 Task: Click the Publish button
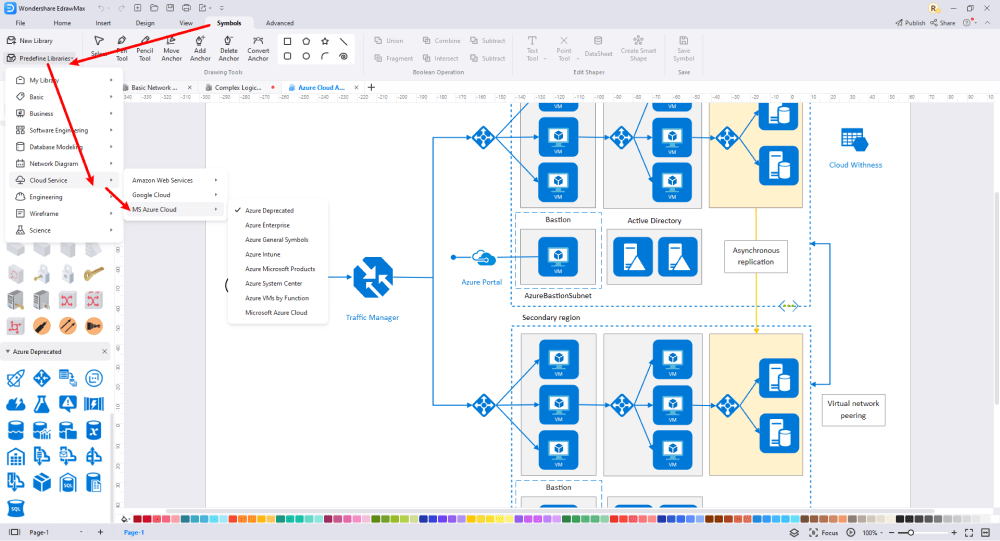pyautogui.click(x=910, y=23)
